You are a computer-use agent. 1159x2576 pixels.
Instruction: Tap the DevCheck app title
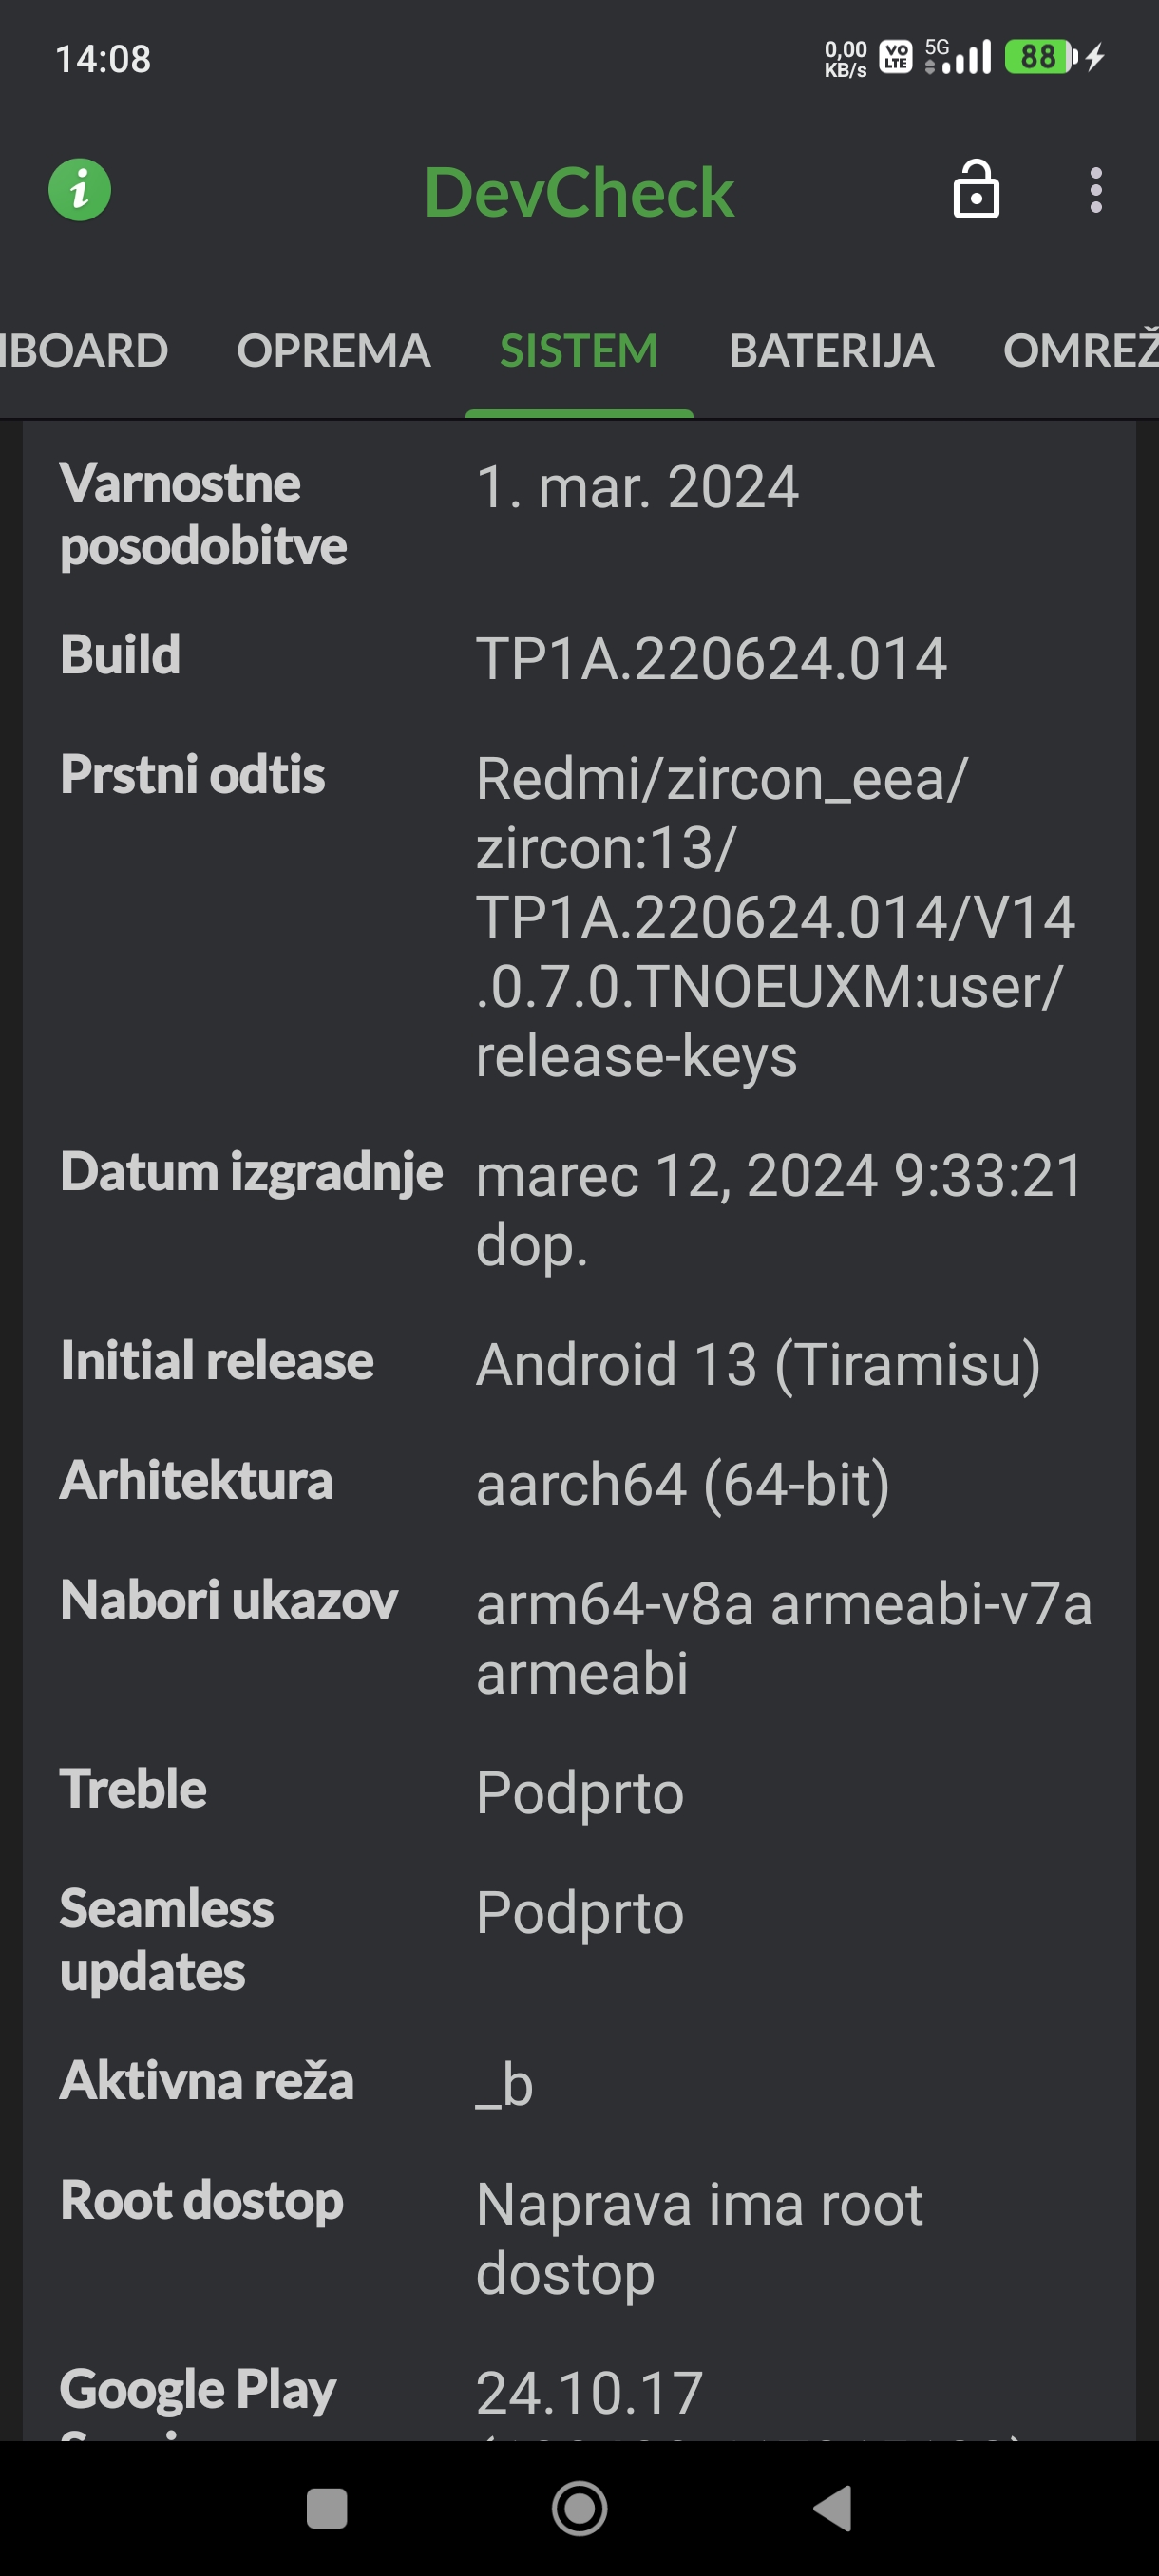point(579,192)
